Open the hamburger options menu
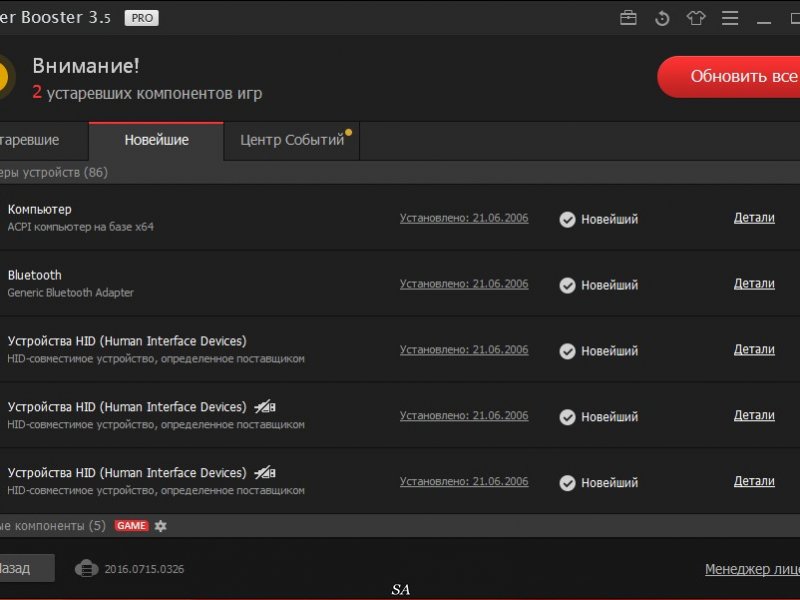The image size is (800, 600). 730,18
